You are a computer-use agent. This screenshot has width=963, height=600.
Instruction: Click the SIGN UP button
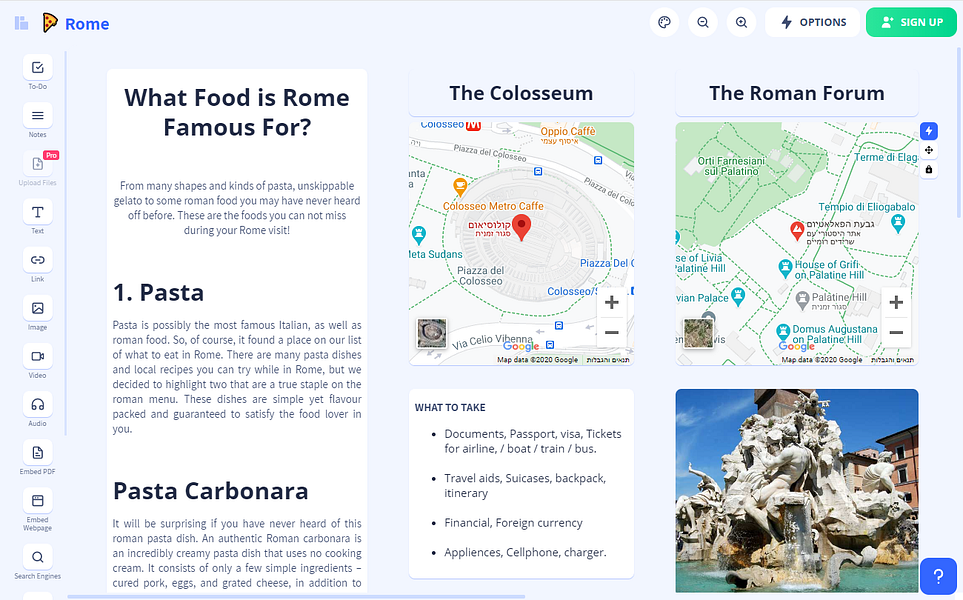[911, 22]
